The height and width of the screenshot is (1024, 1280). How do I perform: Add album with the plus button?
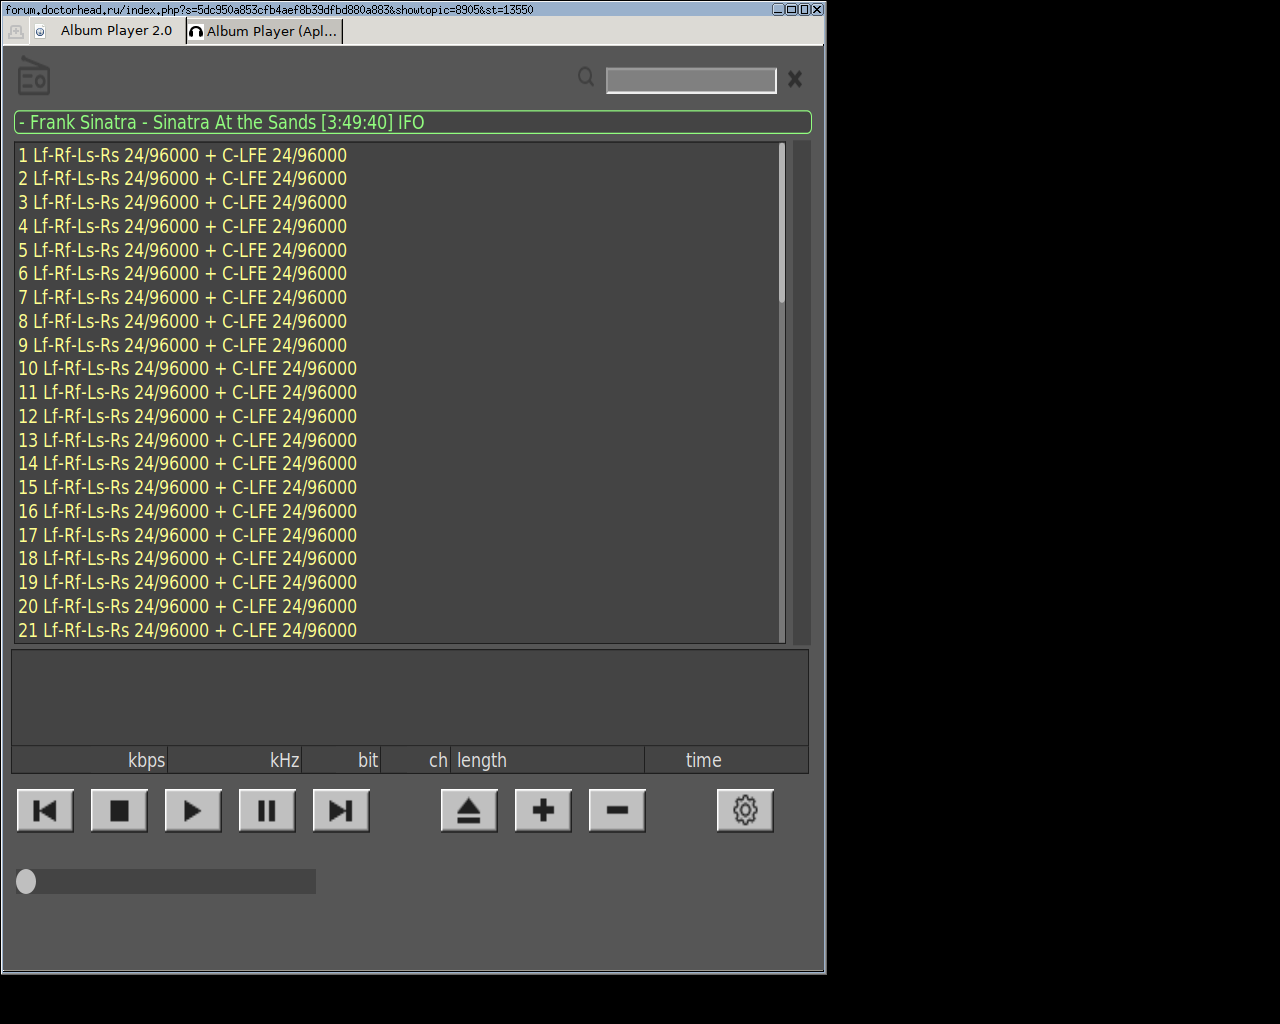(543, 810)
